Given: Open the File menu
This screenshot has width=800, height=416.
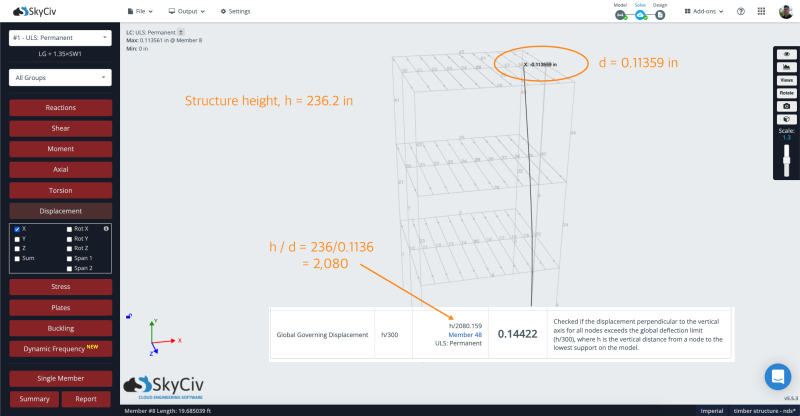Looking at the screenshot, I should pos(143,11).
